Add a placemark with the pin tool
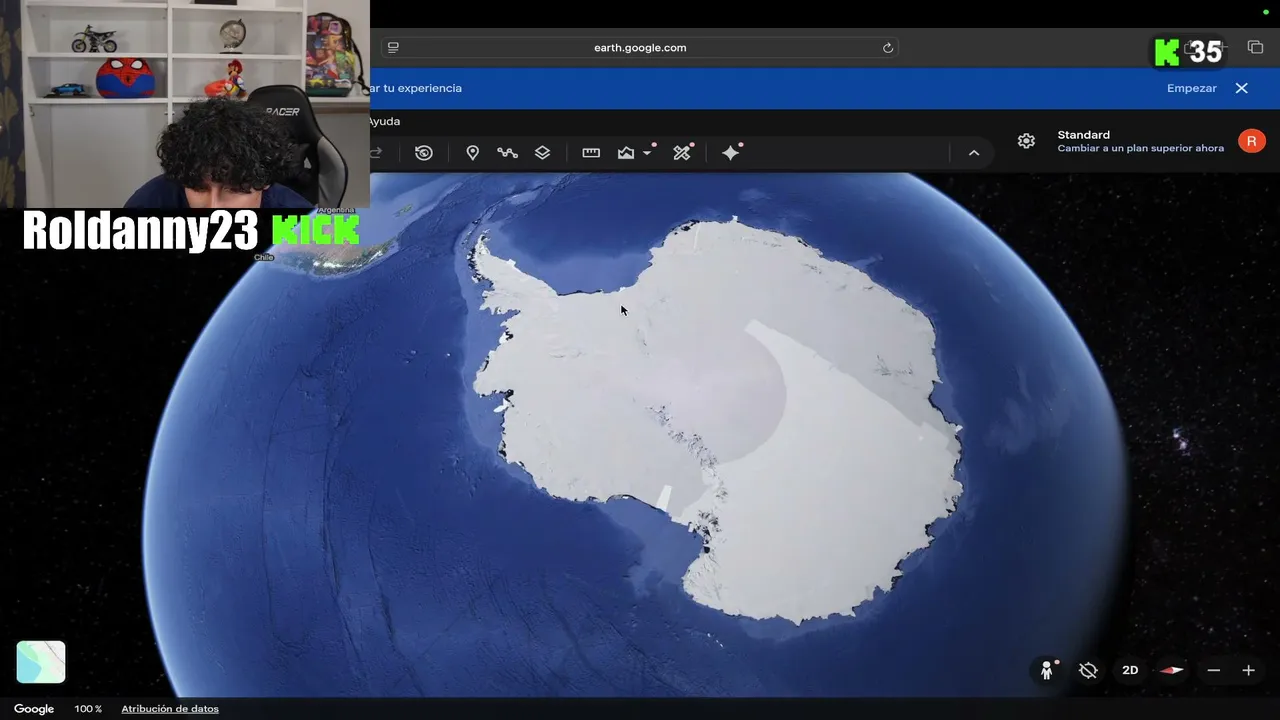Image resolution: width=1280 pixels, height=720 pixels. coord(473,153)
